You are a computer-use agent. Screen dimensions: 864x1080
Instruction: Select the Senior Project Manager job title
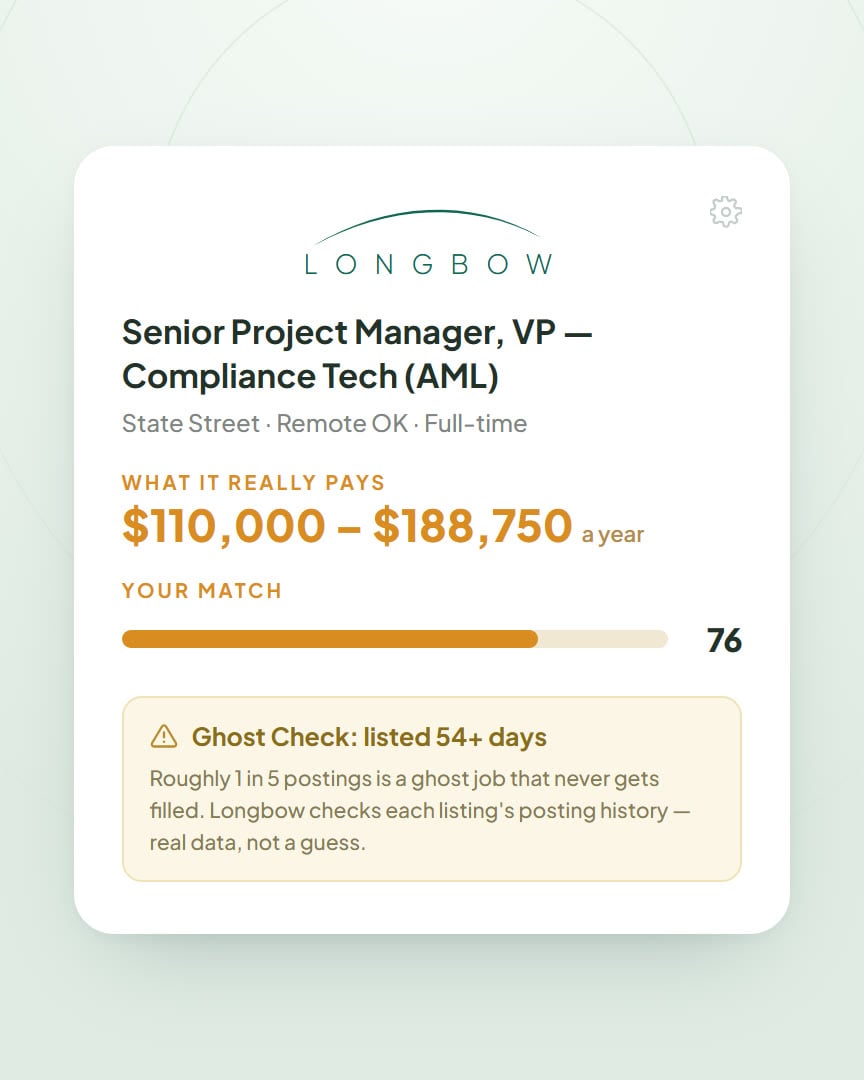coord(357,354)
